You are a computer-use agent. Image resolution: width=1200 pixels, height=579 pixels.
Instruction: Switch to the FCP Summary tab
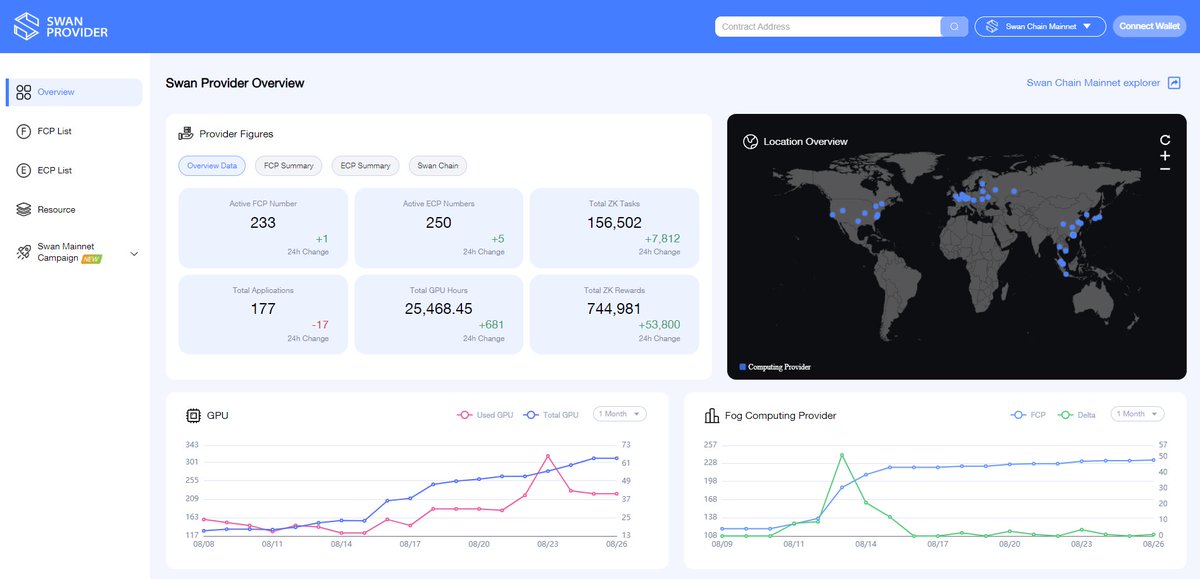pos(289,166)
